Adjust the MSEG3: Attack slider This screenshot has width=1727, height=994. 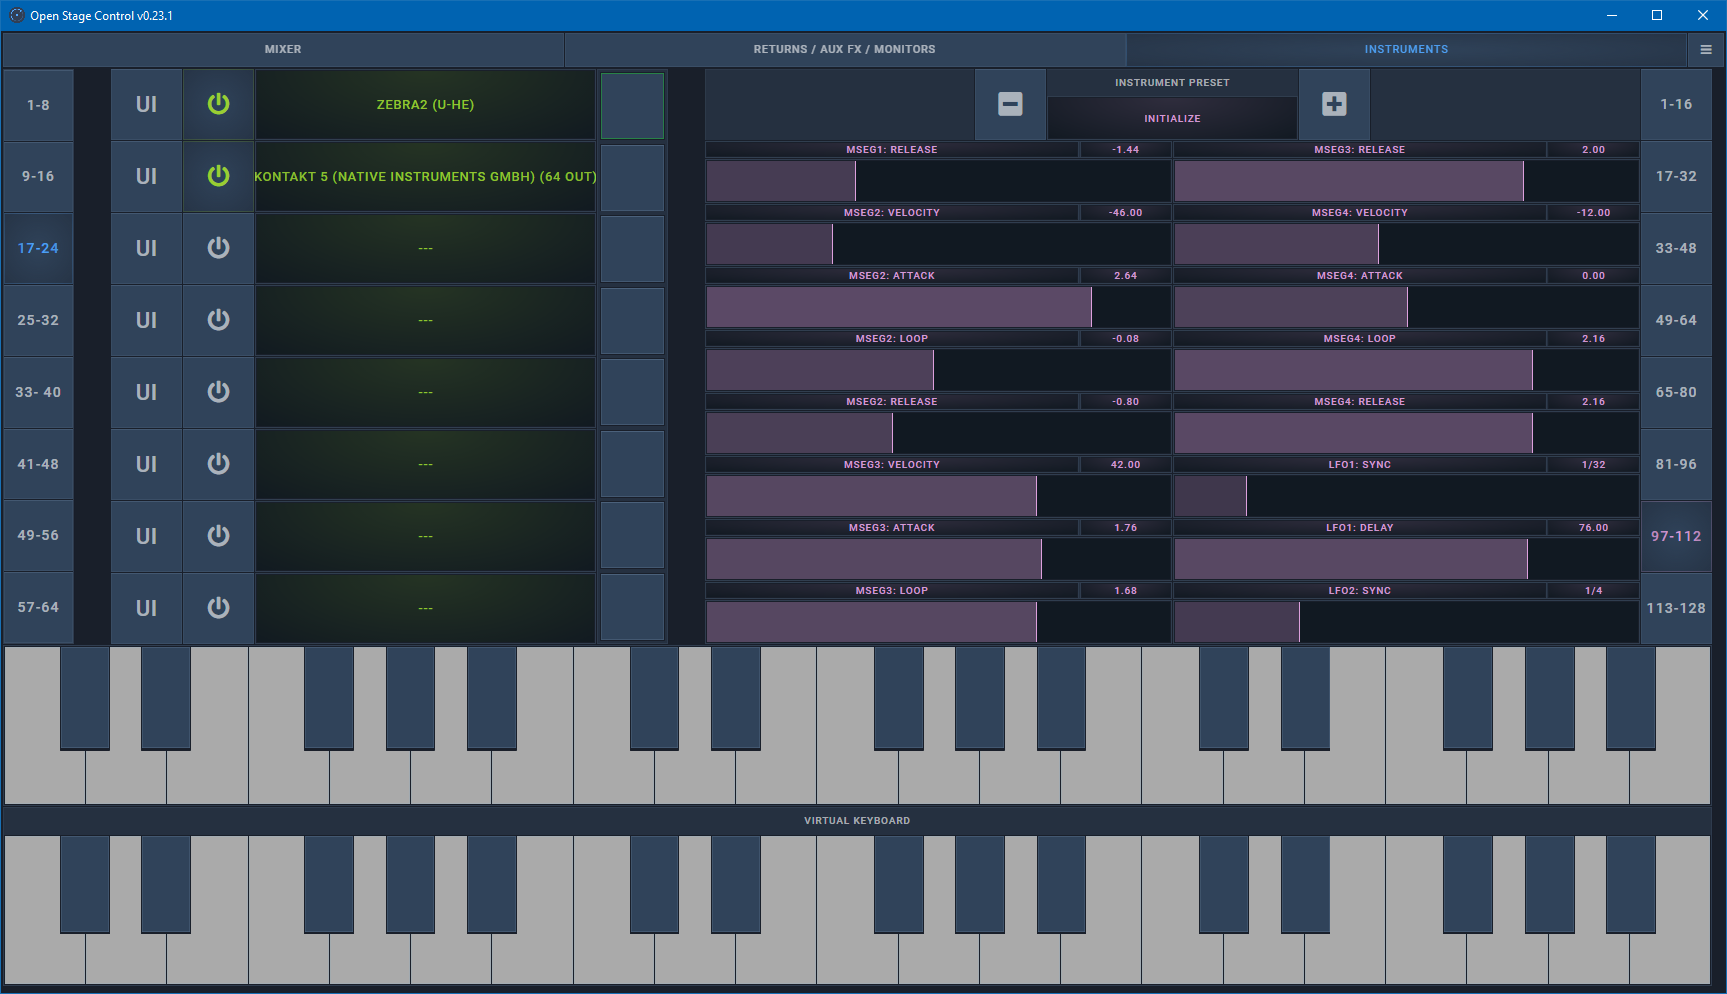point(938,559)
